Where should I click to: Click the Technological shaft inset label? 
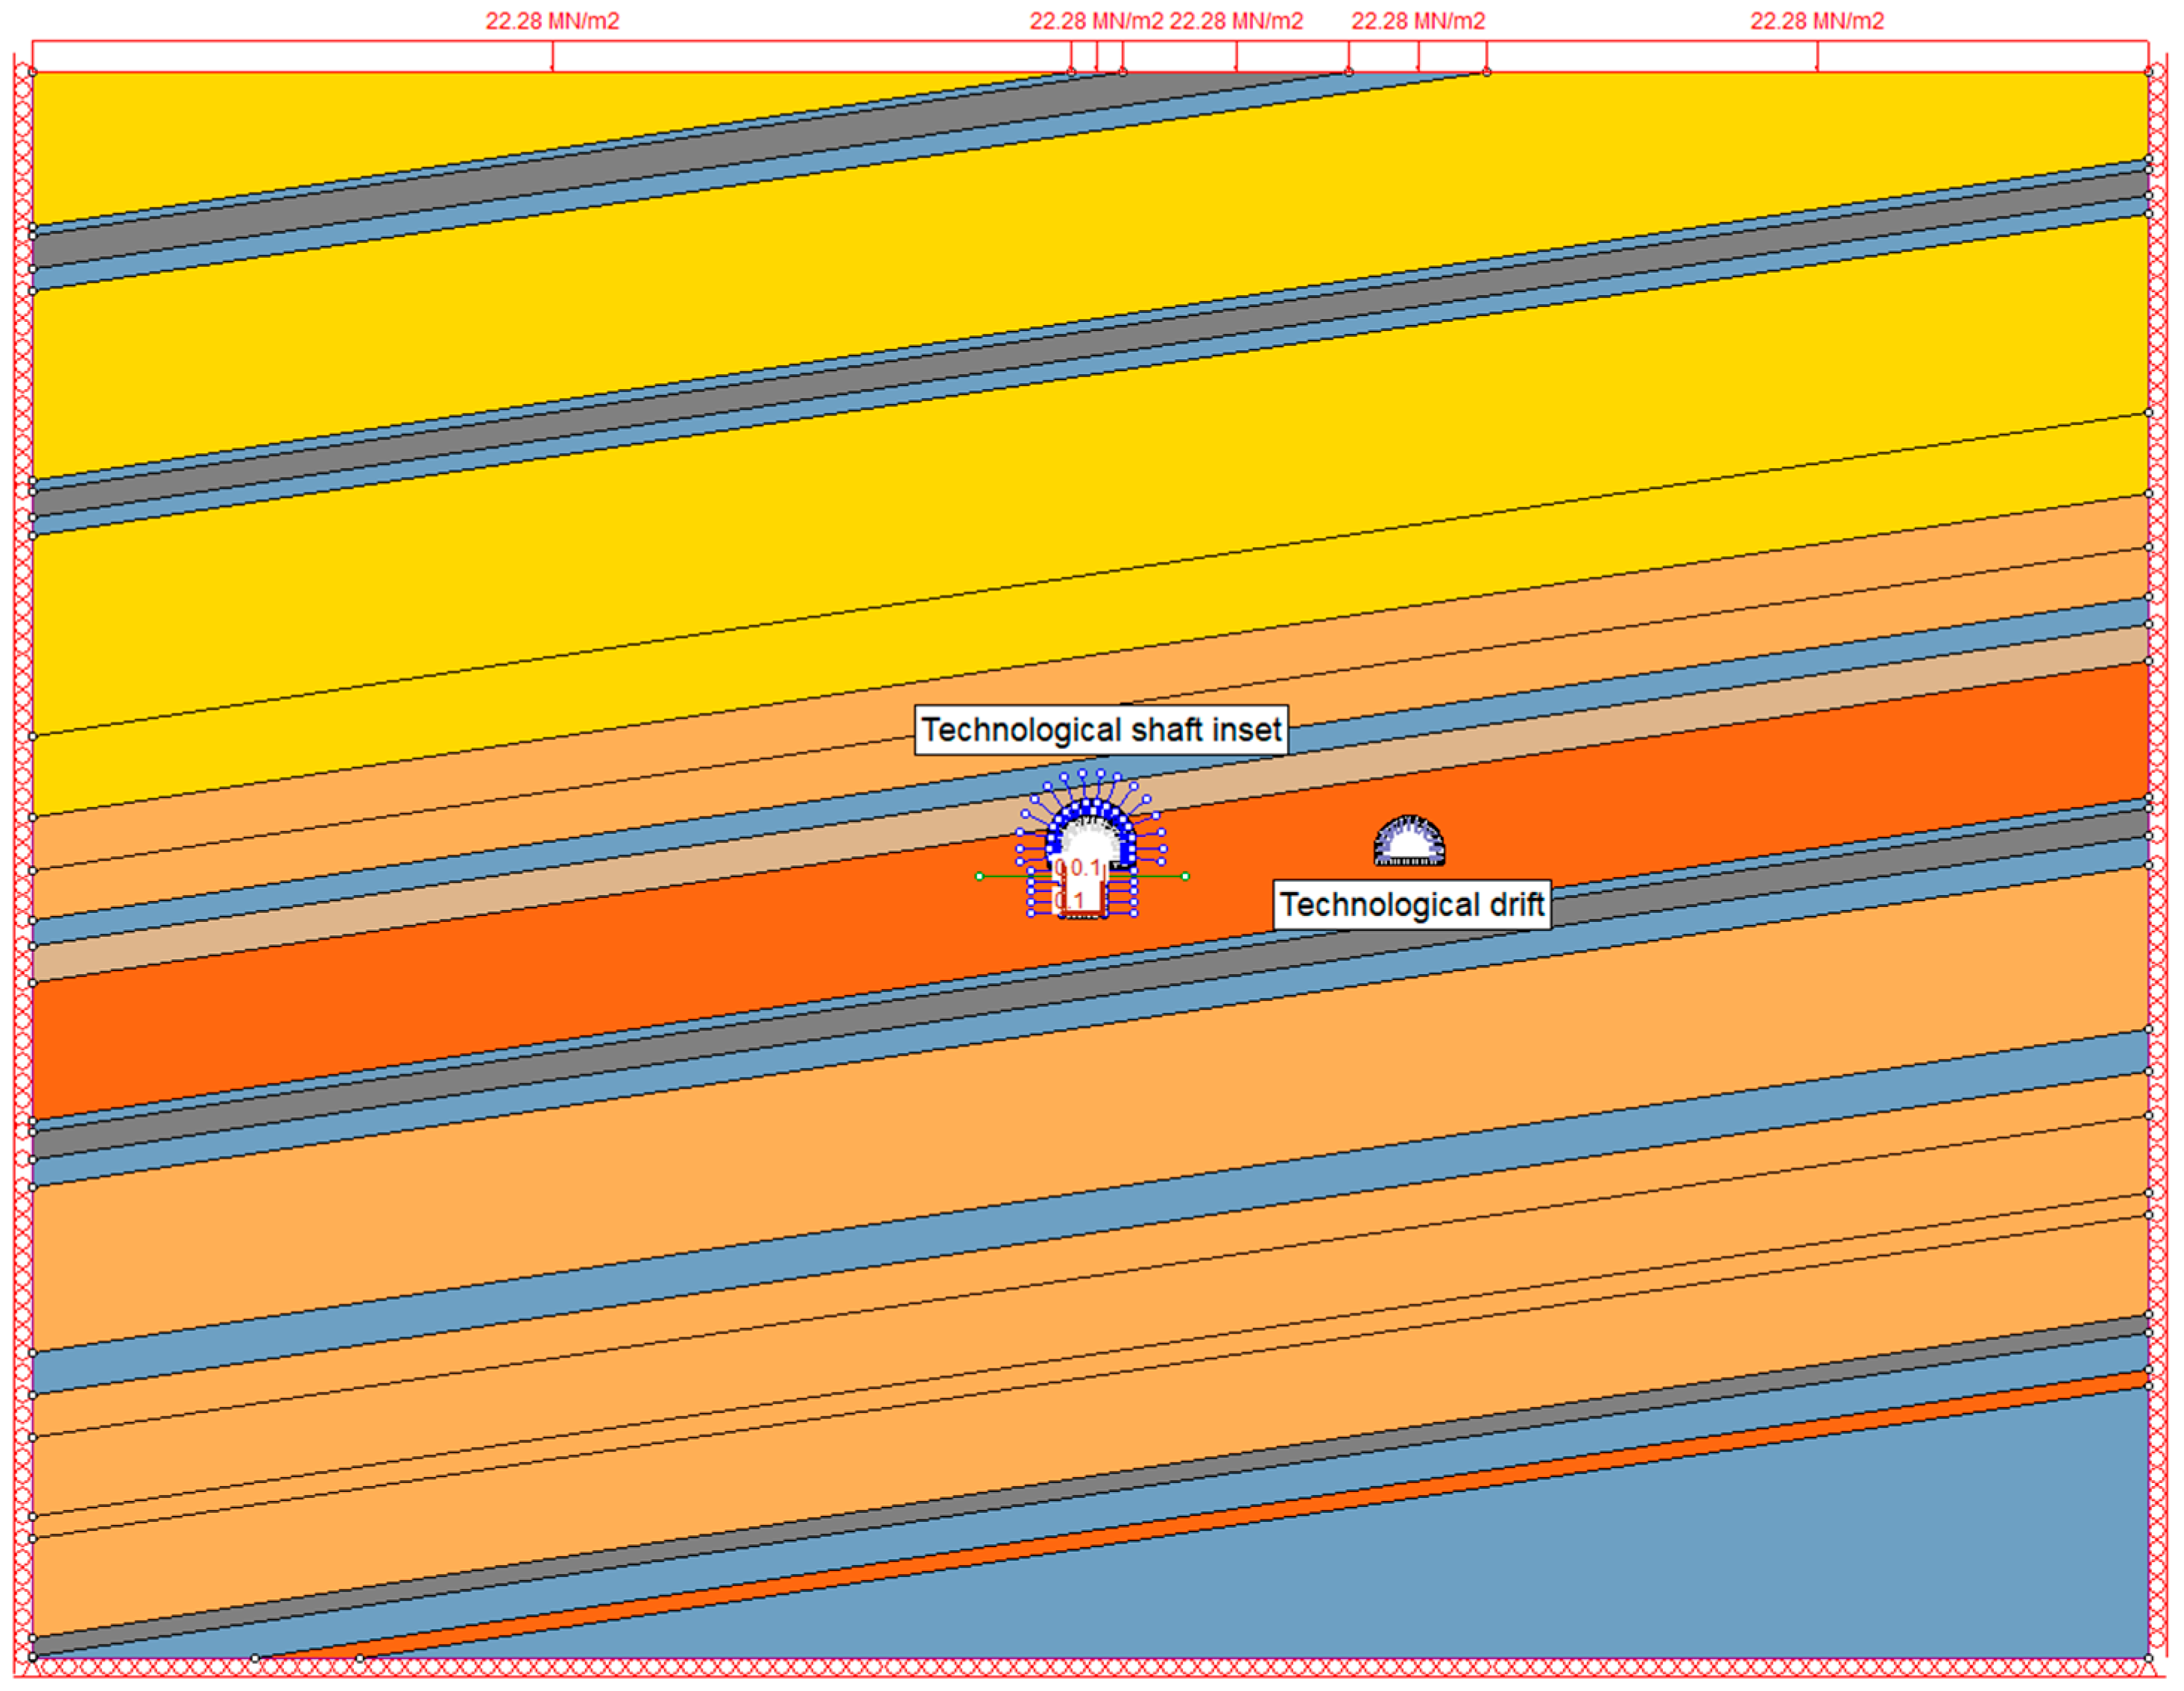(1100, 730)
